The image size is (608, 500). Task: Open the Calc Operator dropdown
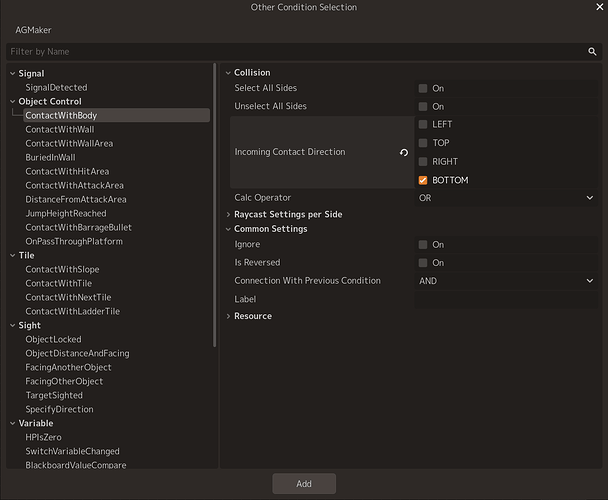tap(506, 198)
